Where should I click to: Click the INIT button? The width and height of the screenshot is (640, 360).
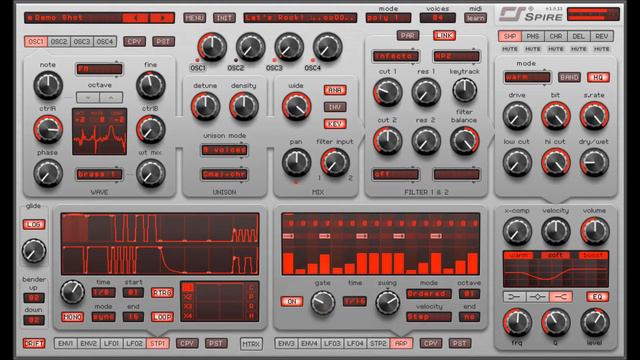click(224, 18)
